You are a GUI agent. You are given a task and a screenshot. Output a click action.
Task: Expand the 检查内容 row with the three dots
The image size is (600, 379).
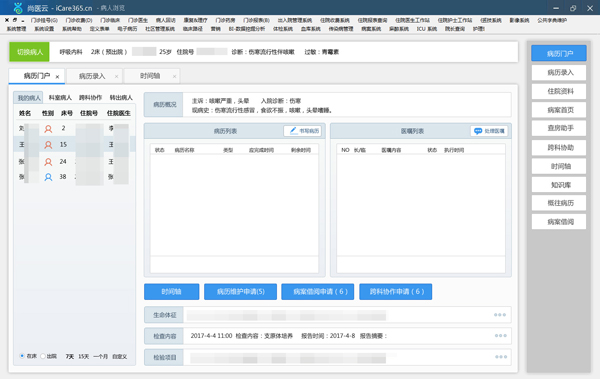(x=501, y=336)
